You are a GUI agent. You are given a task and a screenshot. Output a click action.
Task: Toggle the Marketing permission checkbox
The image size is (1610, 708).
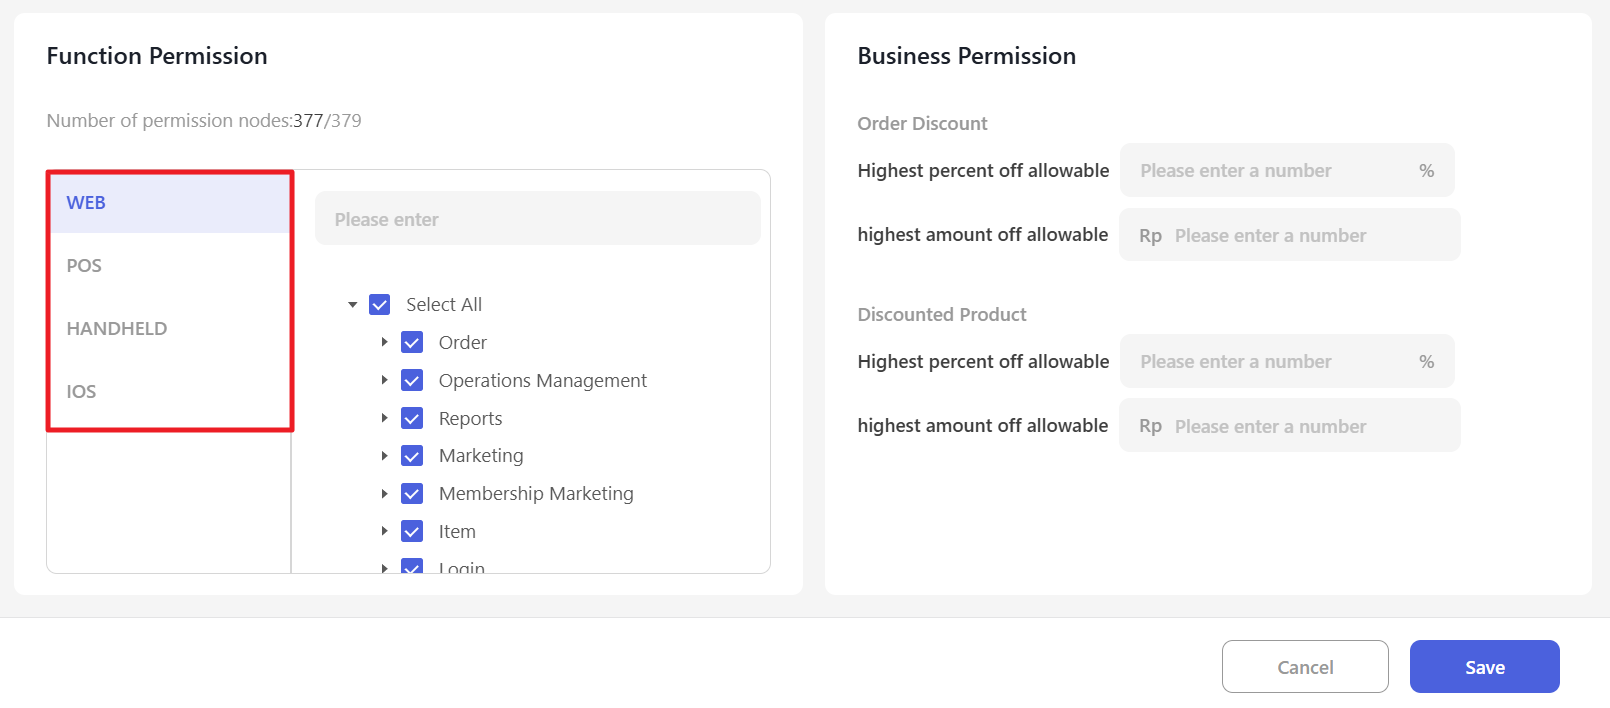412,456
